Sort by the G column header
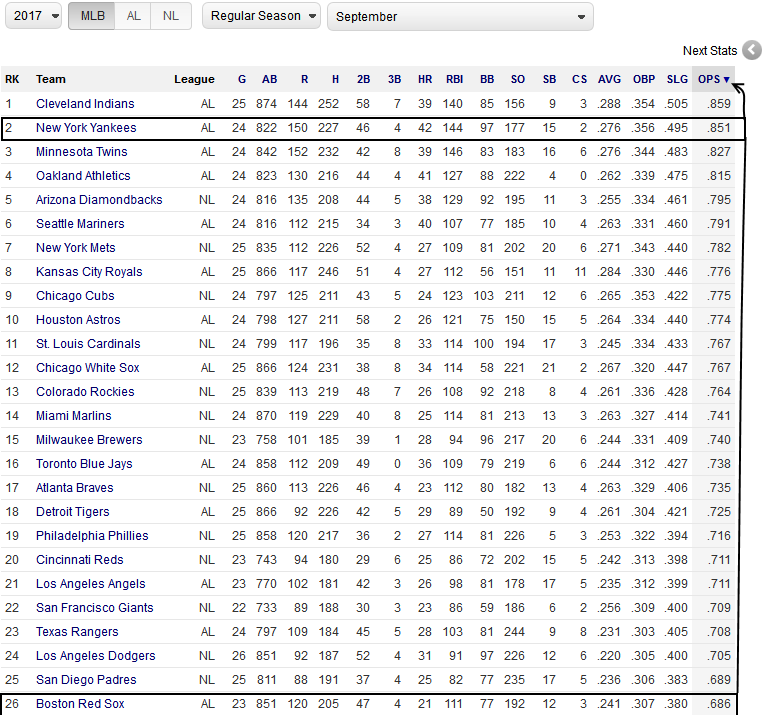The image size is (763, 715). click(x=242, y=79)
